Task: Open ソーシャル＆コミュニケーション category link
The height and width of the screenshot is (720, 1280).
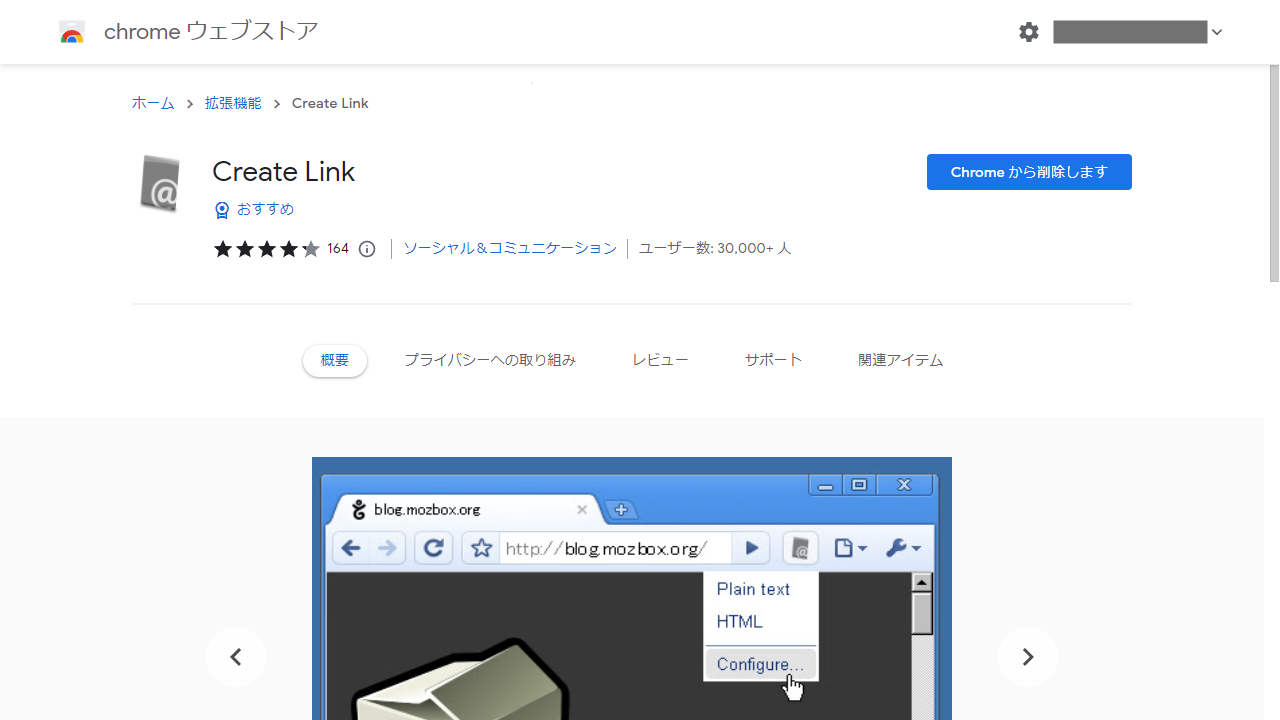Action: pyautogui.click(x=510, y=248)
